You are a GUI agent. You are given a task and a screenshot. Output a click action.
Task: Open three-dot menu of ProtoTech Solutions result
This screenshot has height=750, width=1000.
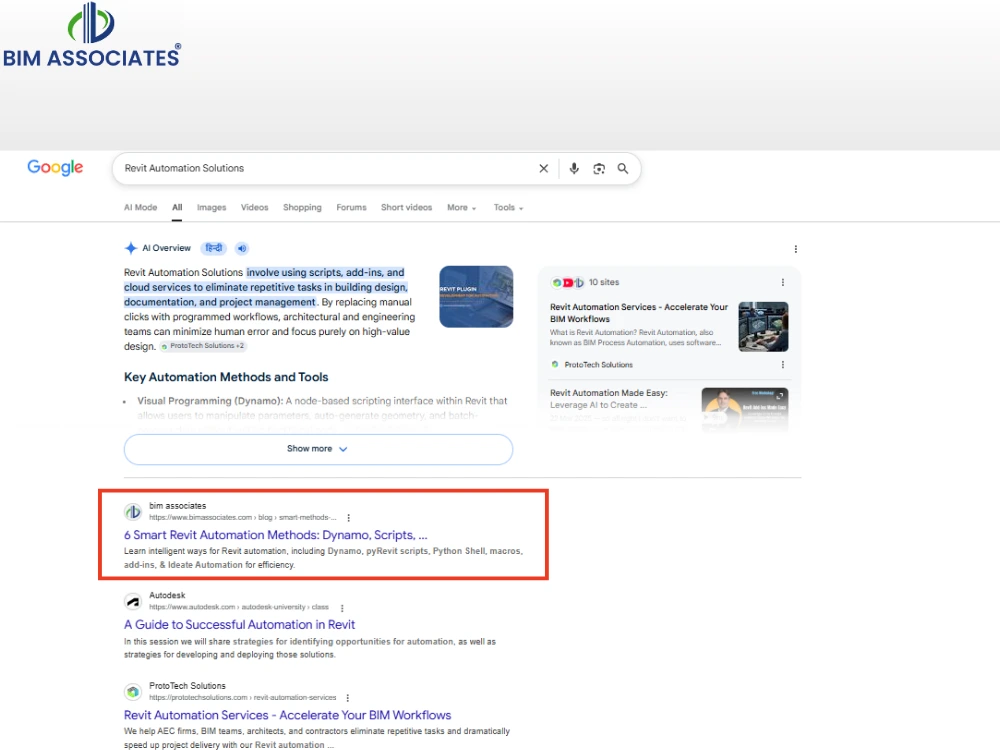[x=348, y=698]
